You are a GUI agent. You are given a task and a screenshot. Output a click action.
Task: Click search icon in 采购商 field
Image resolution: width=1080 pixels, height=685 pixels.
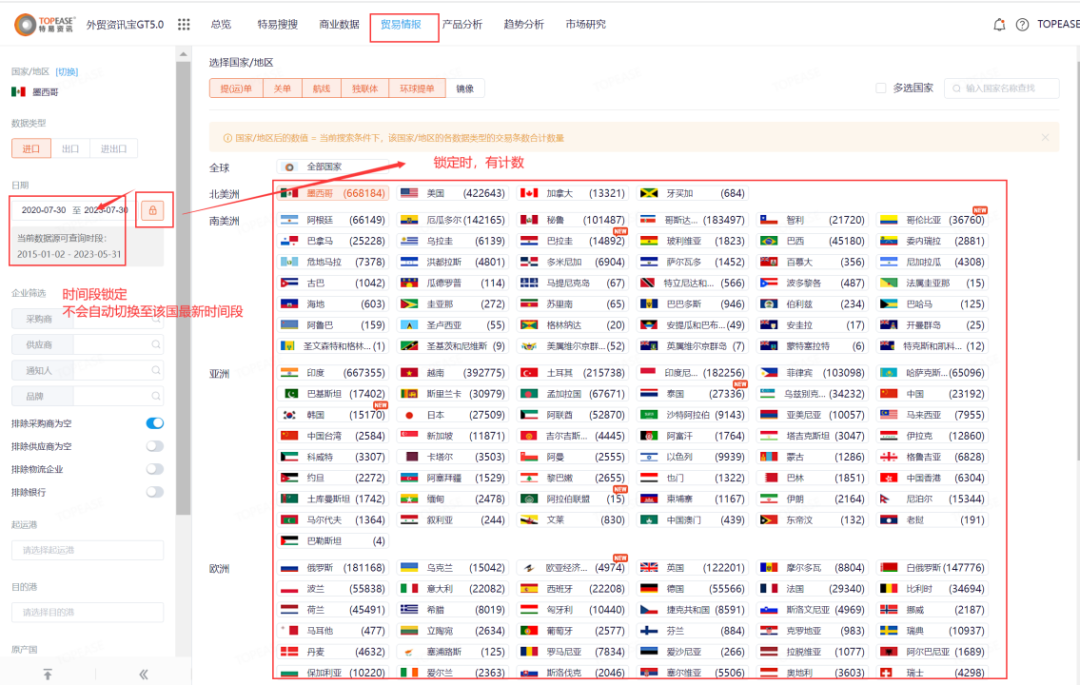(x=156, y=319)
